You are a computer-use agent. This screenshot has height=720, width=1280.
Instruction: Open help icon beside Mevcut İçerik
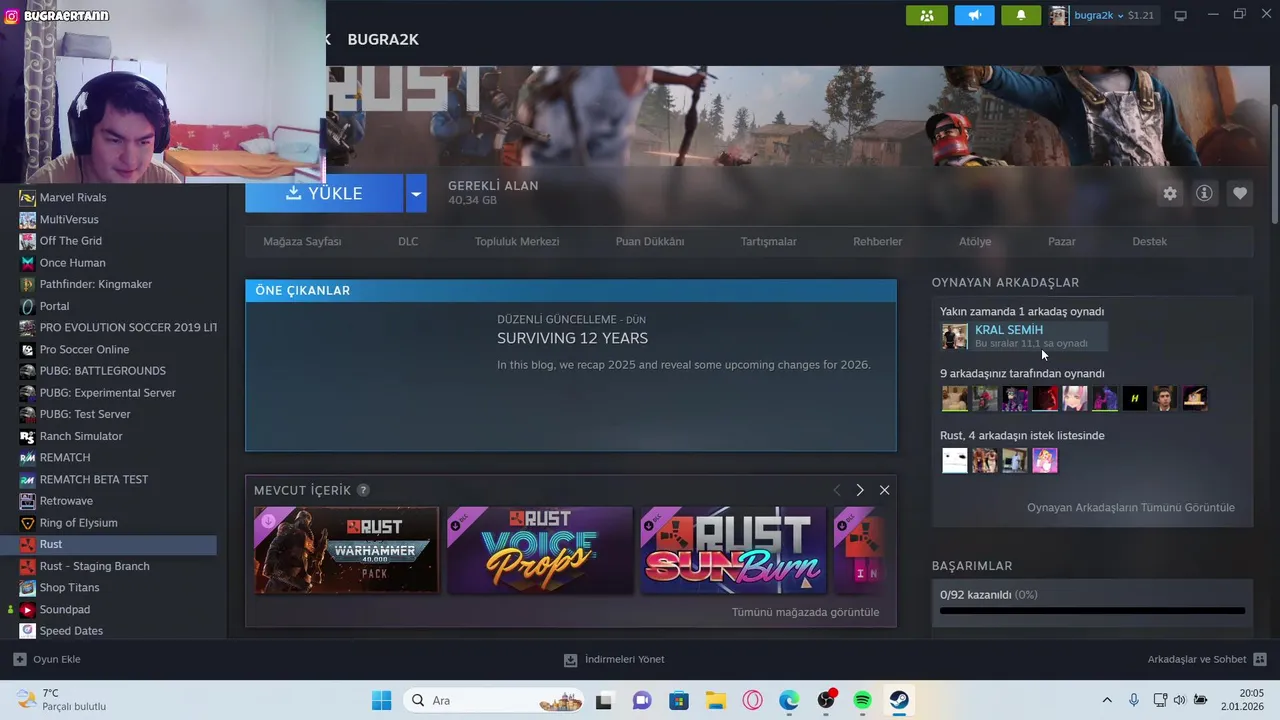(363, 490)
